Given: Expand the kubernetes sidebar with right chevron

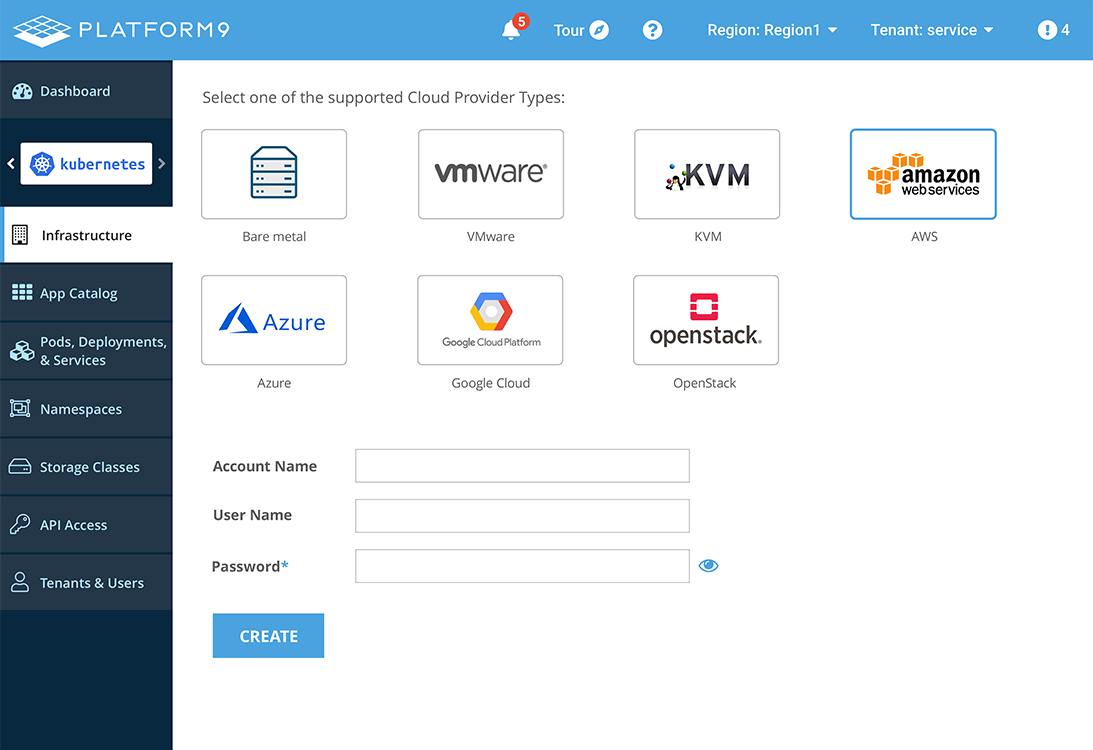Looking at the screenshot, I should coord(164,163).
